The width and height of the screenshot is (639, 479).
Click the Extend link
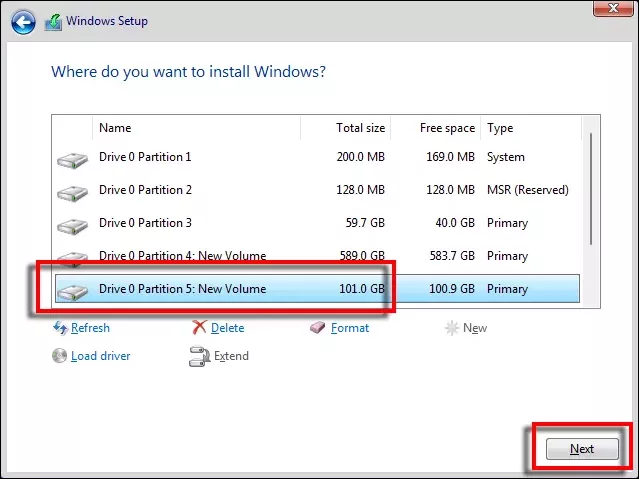click(x=231, y=356)
